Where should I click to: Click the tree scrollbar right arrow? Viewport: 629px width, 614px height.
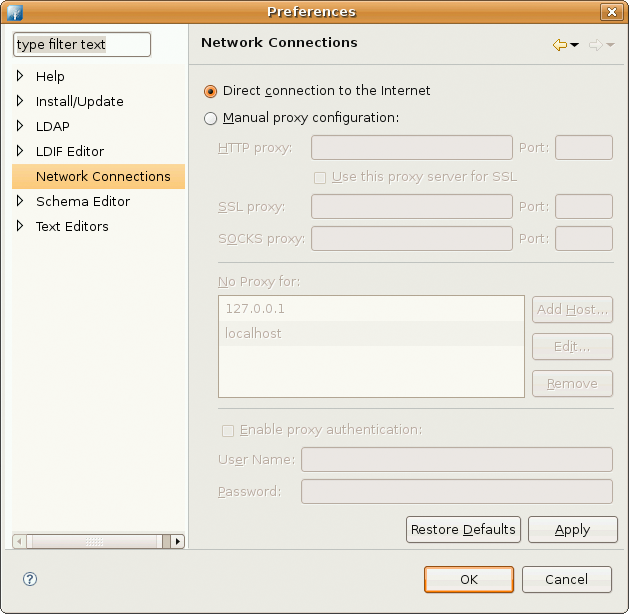click(178, 541)
